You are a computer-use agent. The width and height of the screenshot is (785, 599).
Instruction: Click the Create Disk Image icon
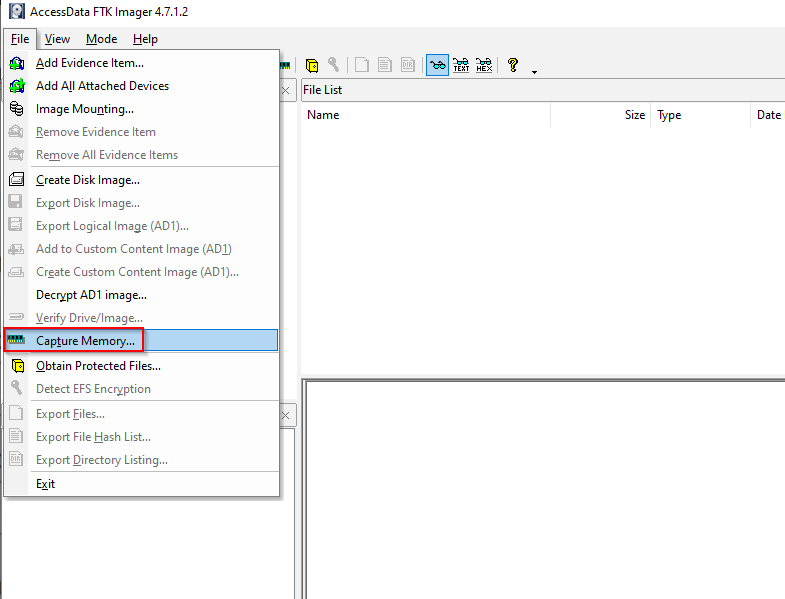coord(17,179)
